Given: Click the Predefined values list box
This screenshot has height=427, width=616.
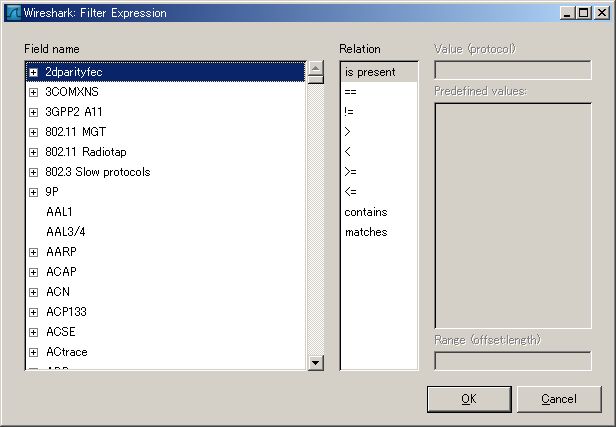Looking at the screenshot, I should click(513, 216).
